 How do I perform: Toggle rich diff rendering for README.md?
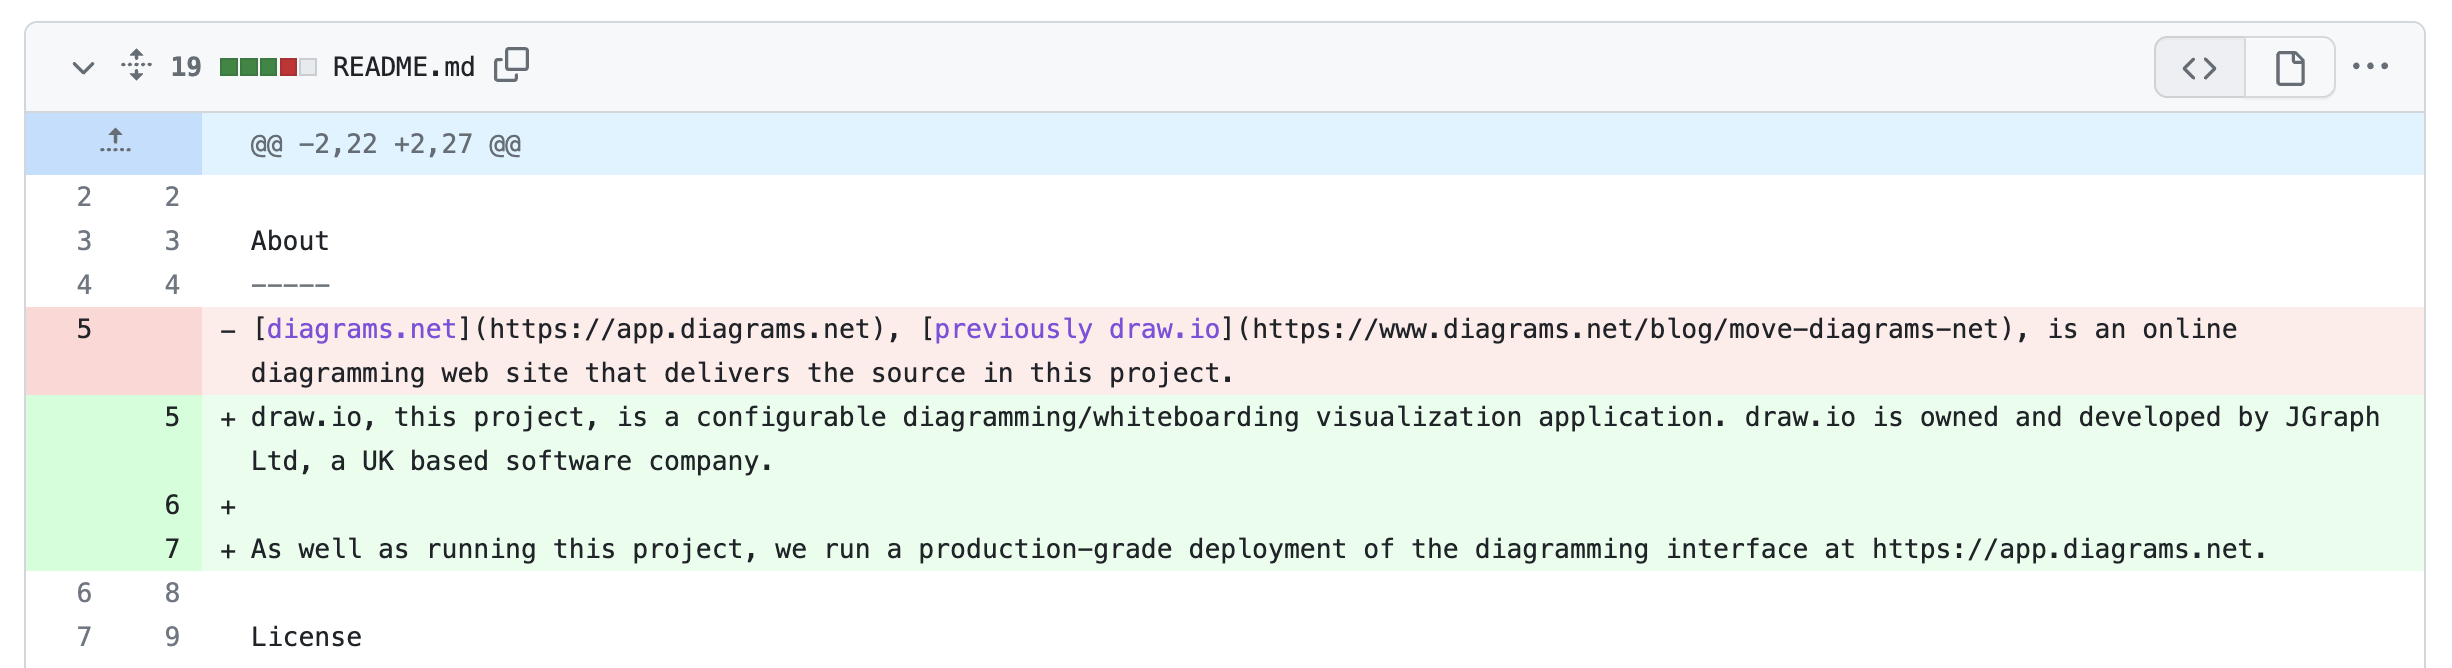[2290, 67]
